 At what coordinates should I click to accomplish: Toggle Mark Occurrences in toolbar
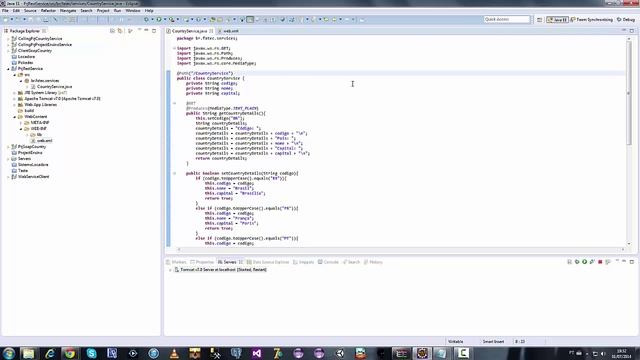tap(250, 19)
